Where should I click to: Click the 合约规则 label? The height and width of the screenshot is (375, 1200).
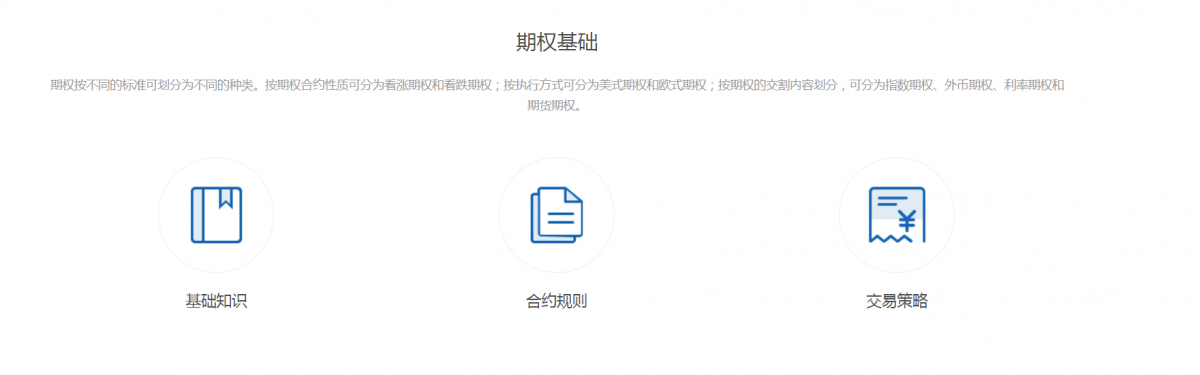pos(556,301)
